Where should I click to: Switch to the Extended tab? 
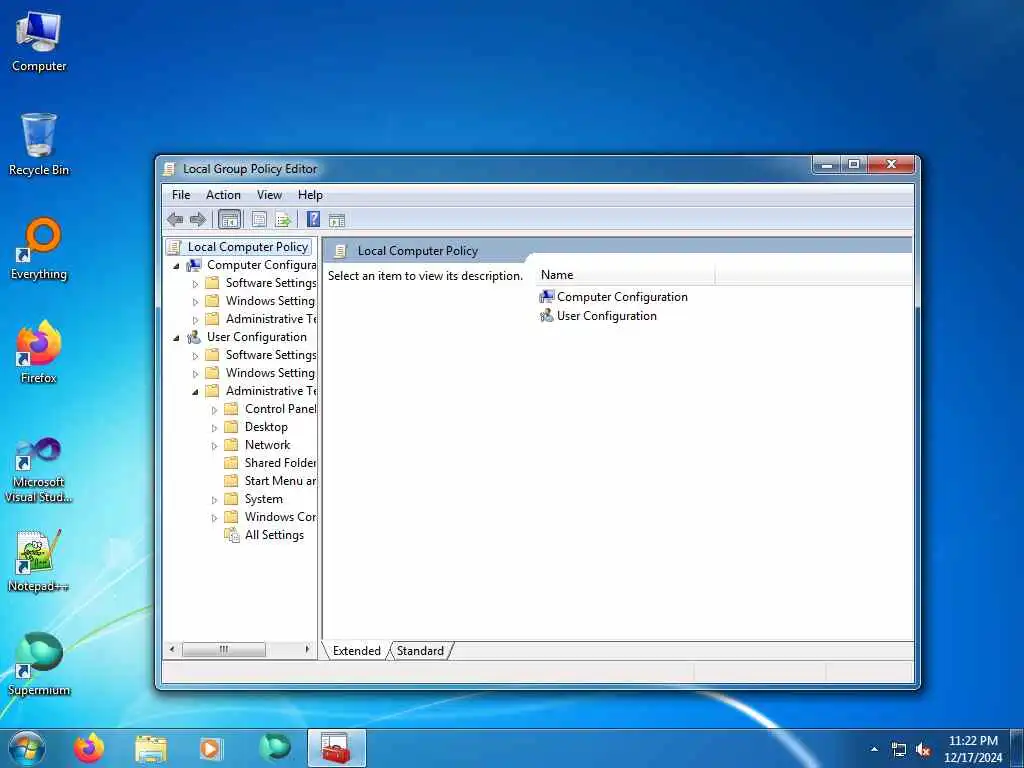tap(357, 650)
